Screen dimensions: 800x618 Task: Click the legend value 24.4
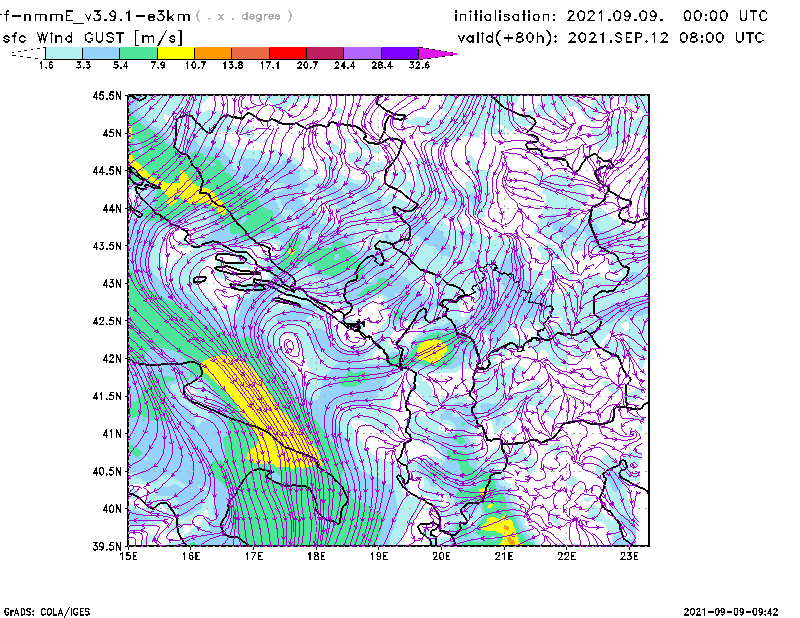click(x=344, y=65)
